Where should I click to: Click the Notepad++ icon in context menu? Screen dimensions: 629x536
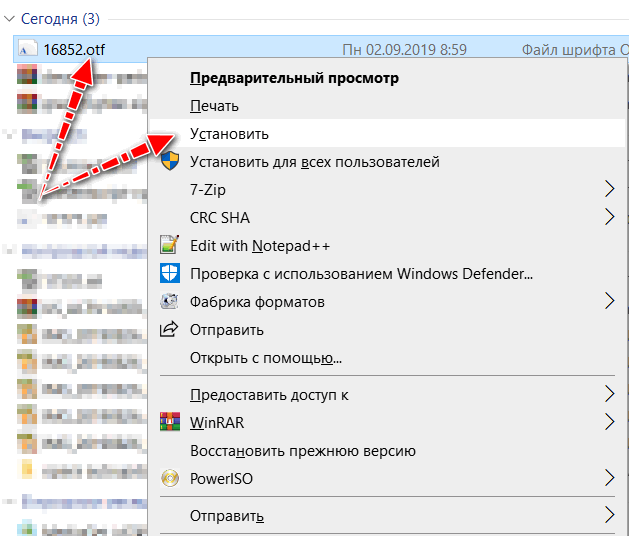pos(170,245)
